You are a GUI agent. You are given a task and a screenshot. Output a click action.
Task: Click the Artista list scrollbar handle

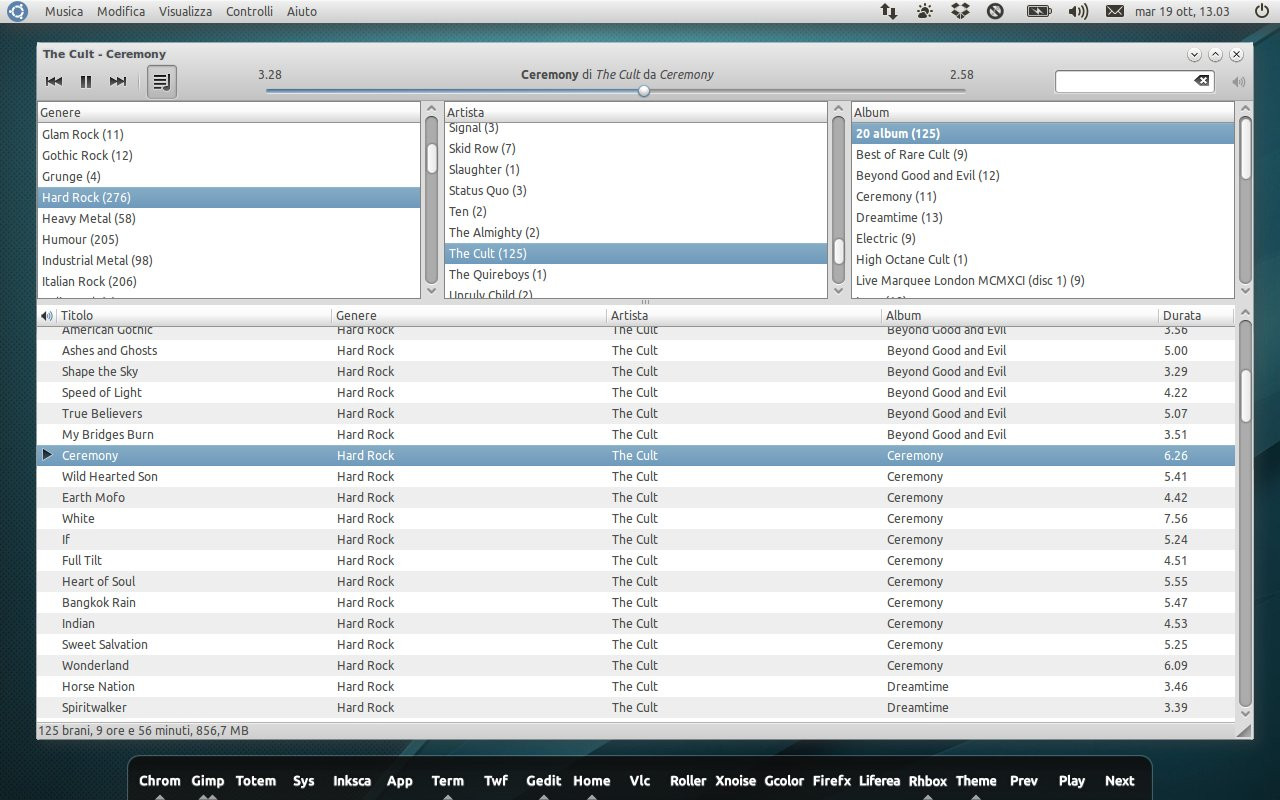click(839, 250)
